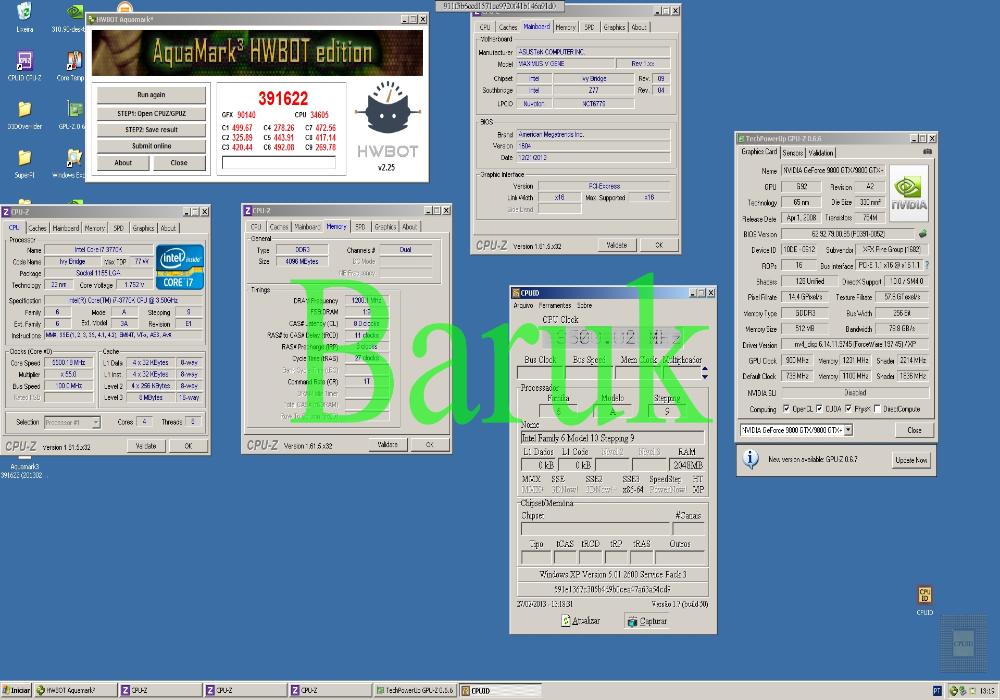1000x700 pixels.
Task: Switch to the Sensors tab in GPU-Z
Action: [793, 153]
